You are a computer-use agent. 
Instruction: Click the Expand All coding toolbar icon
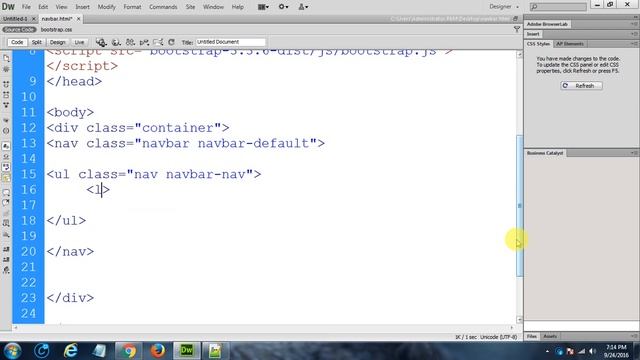tap(6, 105)
